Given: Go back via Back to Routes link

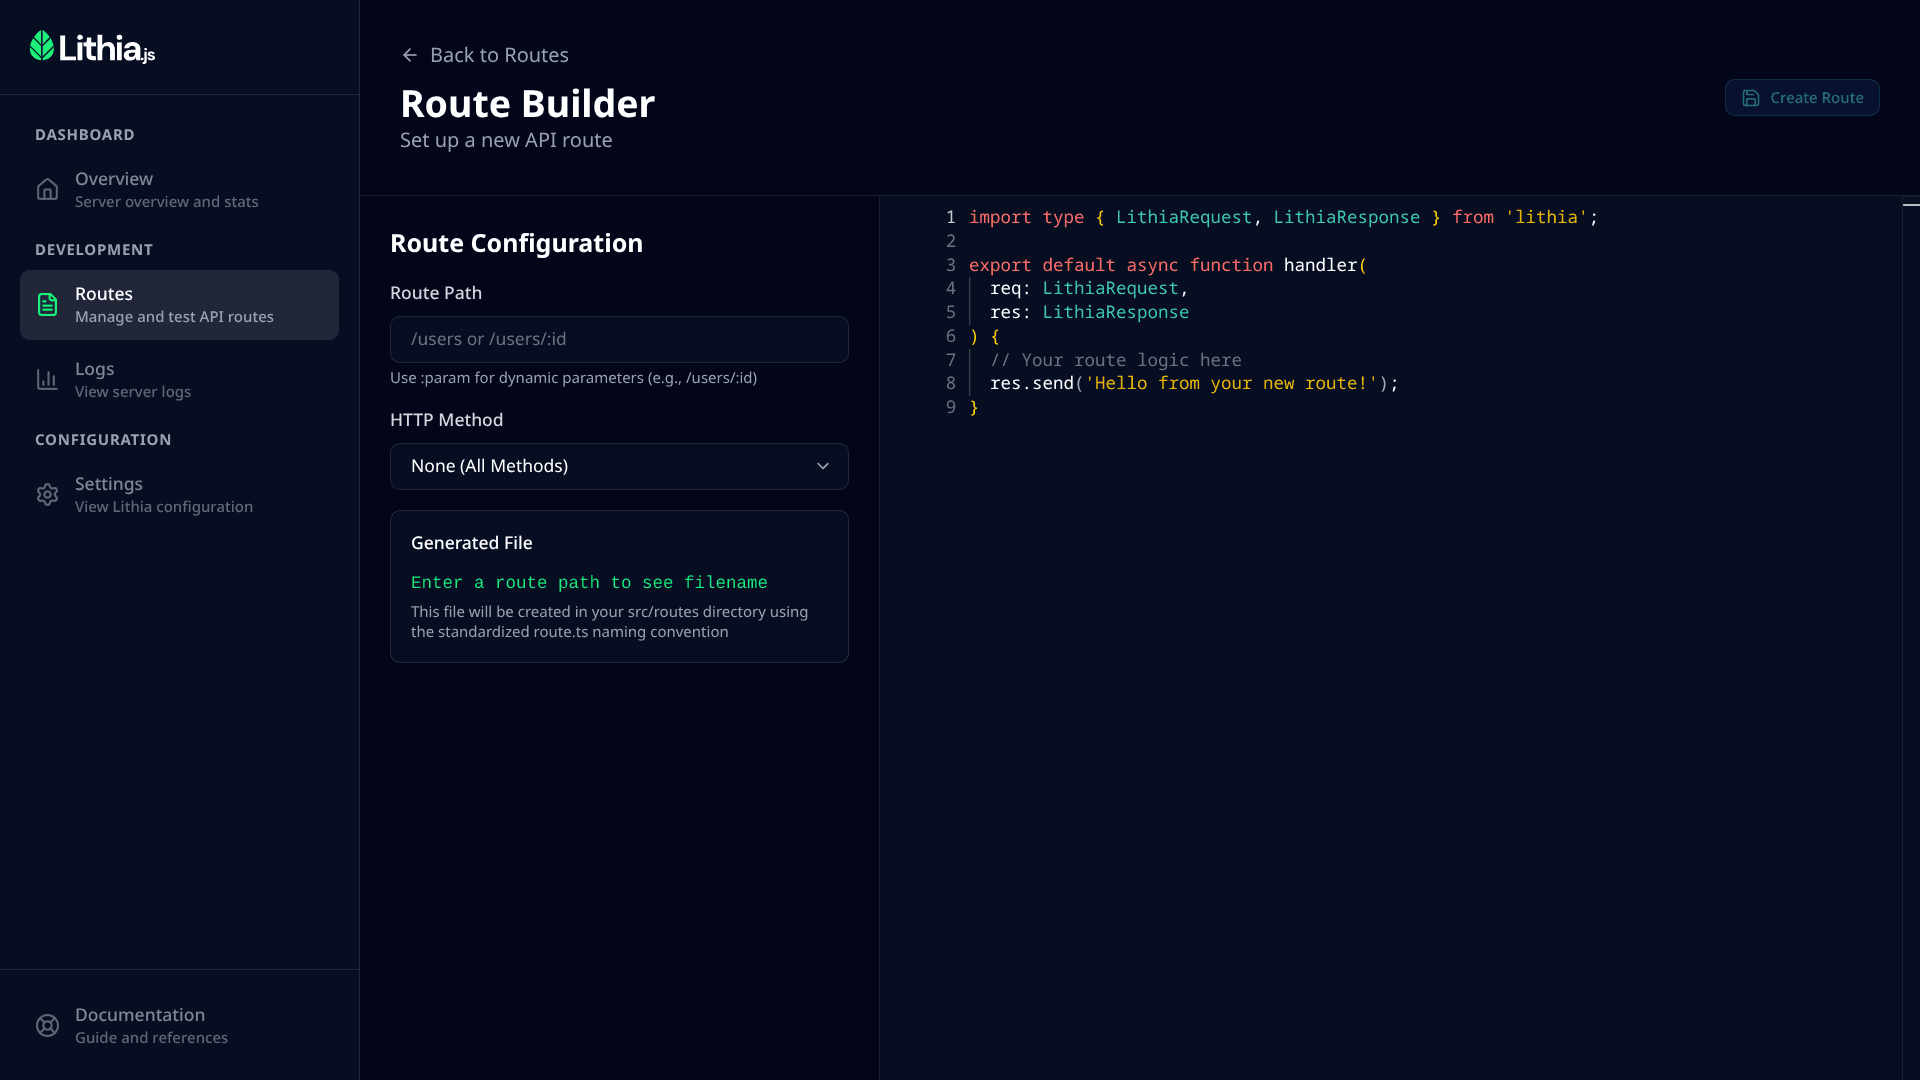Looking at the screenshot, I should pos(498,56).
